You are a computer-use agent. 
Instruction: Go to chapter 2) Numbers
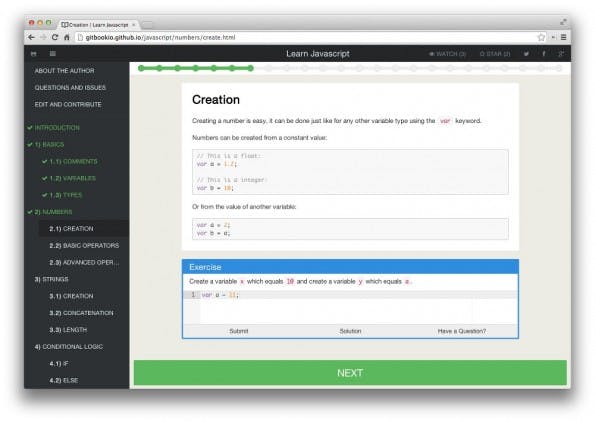(x=53, y=212)
